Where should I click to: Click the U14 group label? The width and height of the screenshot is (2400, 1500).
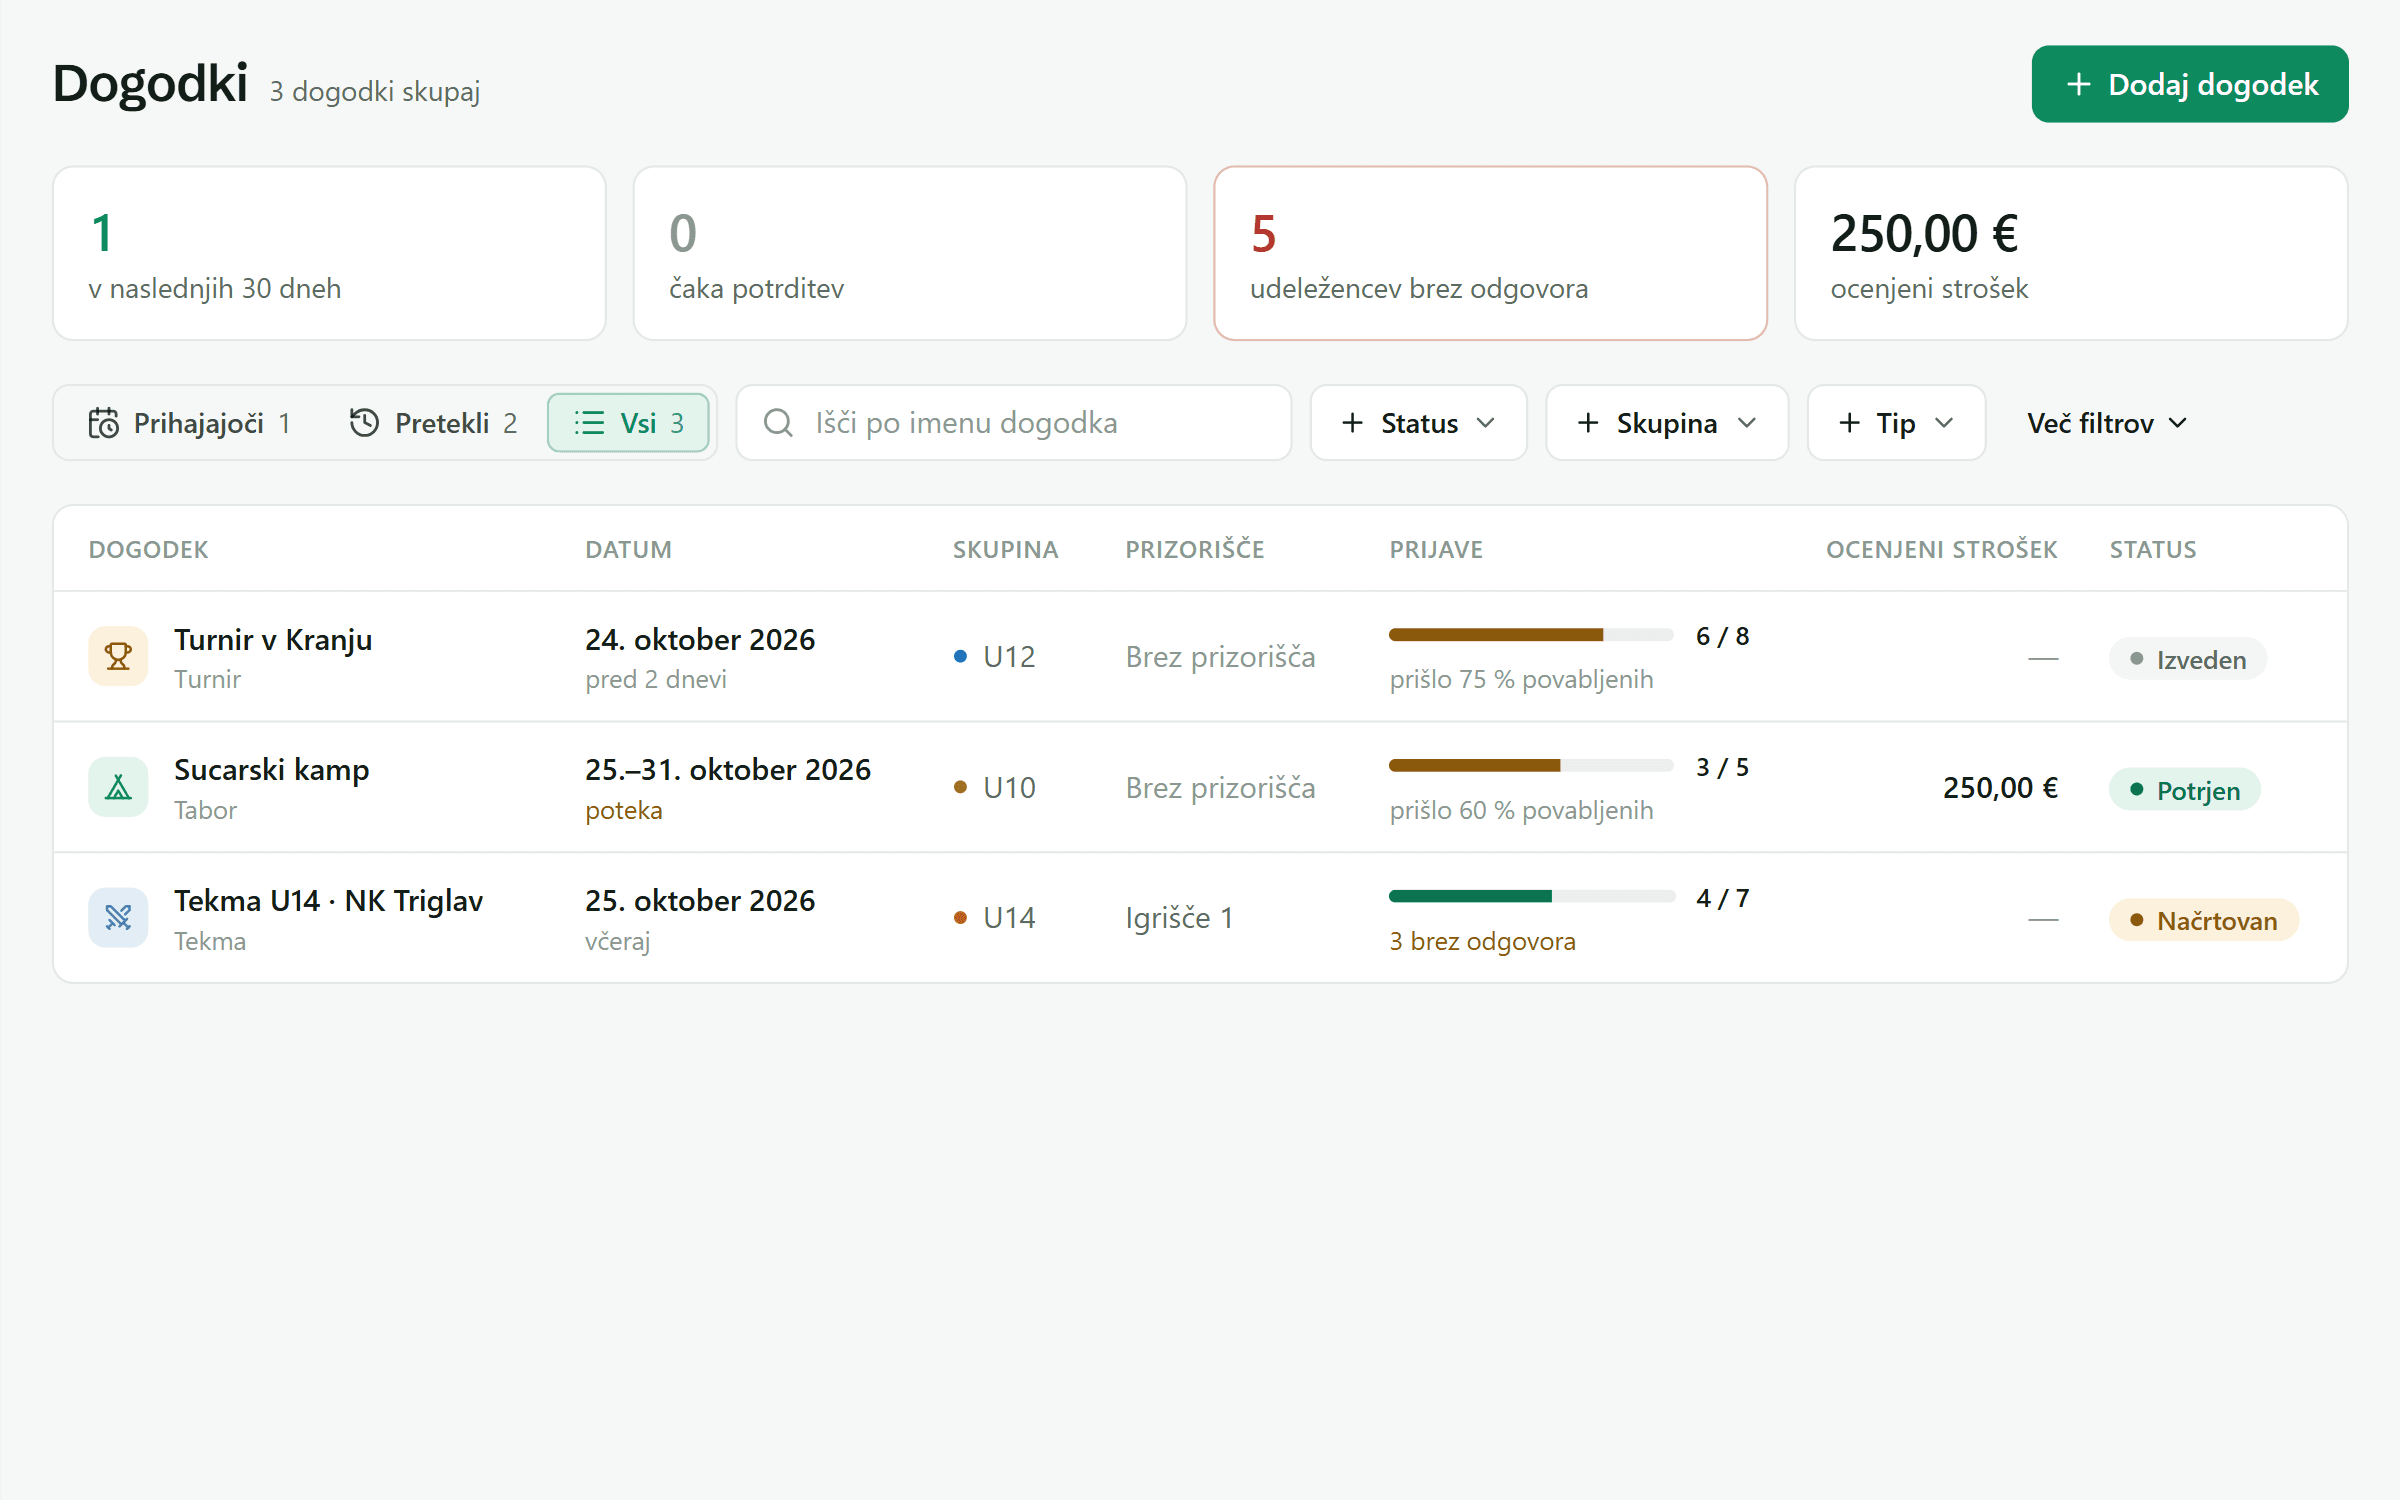click(x=1009, y=918)
